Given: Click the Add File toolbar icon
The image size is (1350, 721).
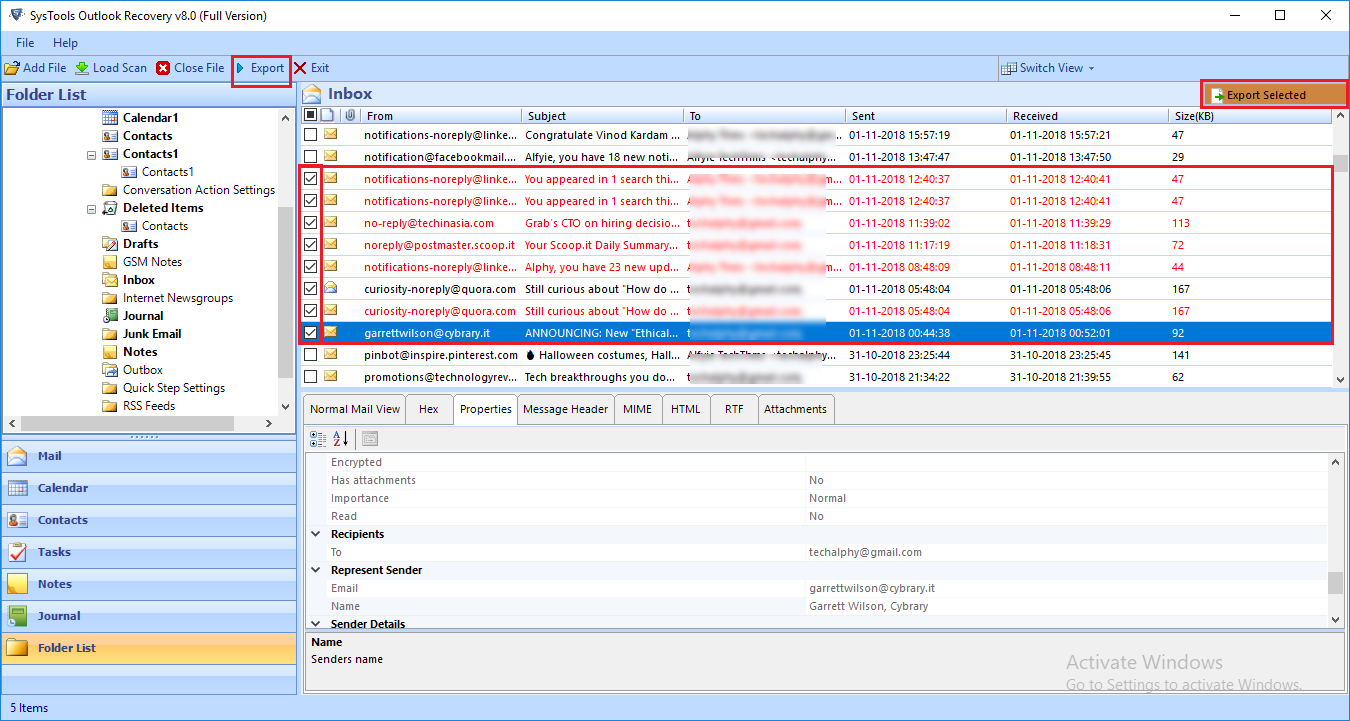Looking at the screenshot, I should 12,68.
